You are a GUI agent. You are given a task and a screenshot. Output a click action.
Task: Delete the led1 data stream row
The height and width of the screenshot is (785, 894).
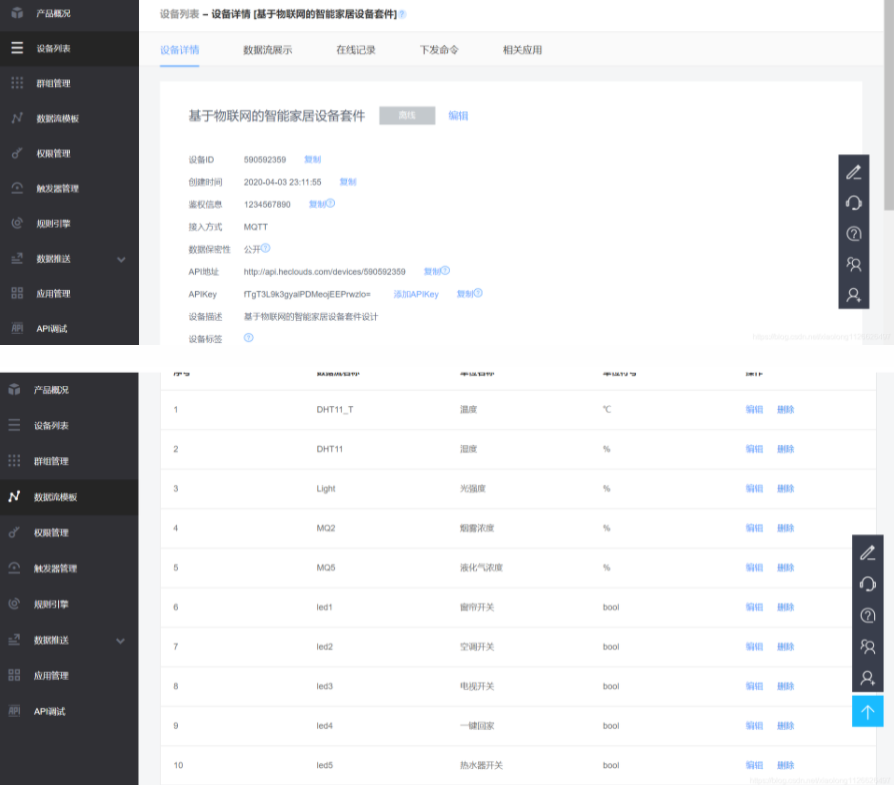pyautogui.click(x=785, y=607)
